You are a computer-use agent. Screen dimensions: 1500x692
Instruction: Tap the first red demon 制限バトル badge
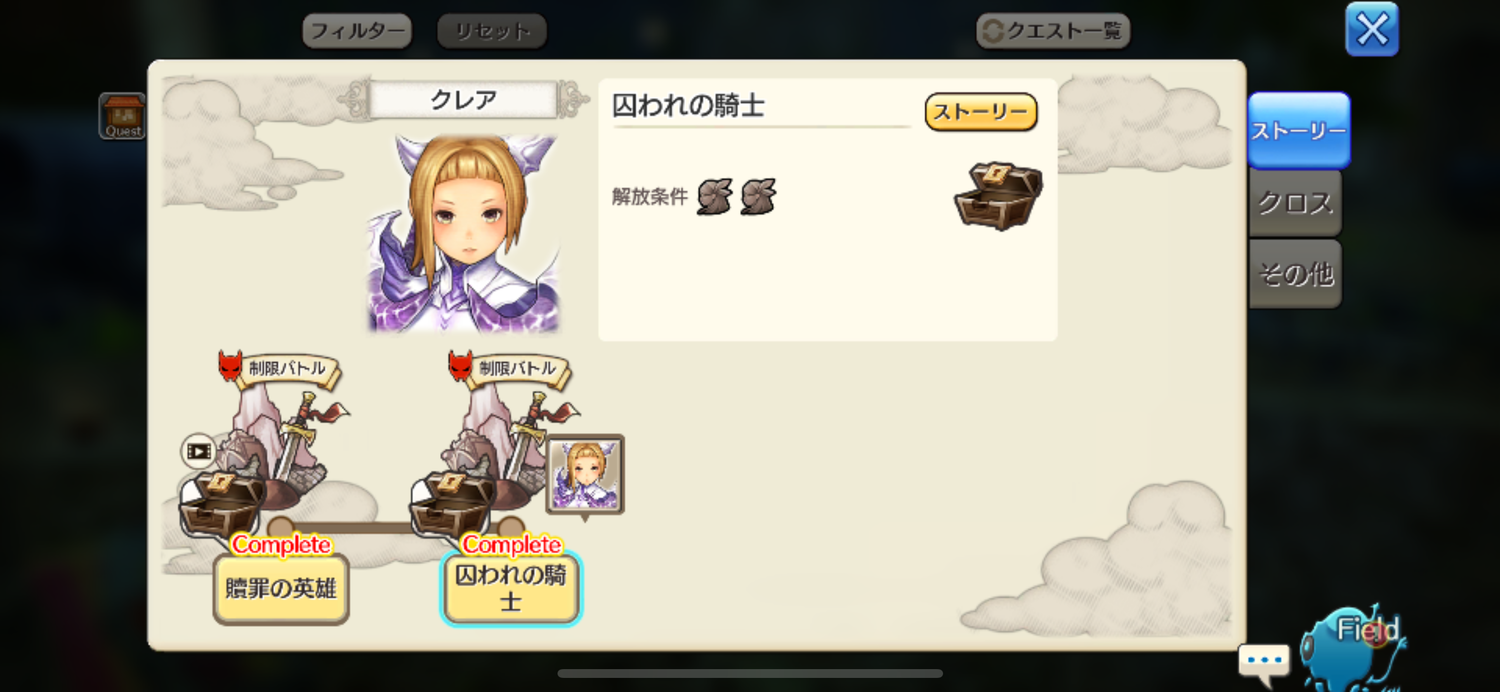click(231, 366)
